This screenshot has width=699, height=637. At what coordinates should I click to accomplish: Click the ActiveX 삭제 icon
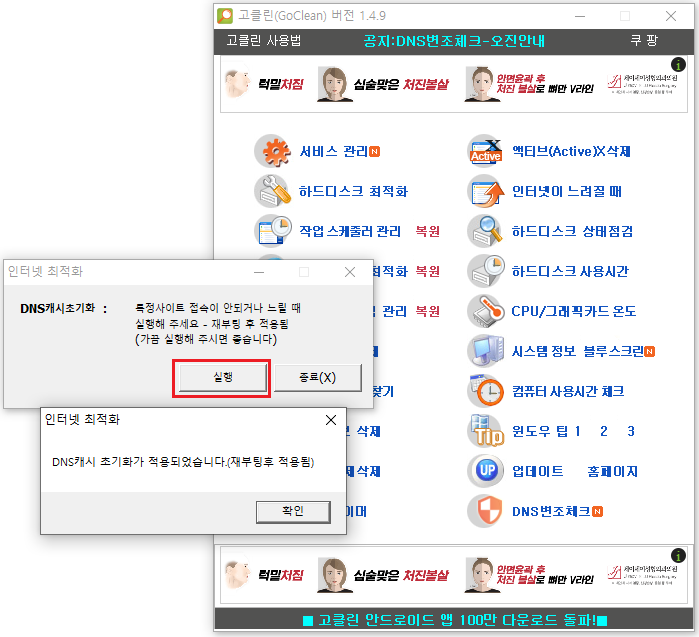click(486, 151)
